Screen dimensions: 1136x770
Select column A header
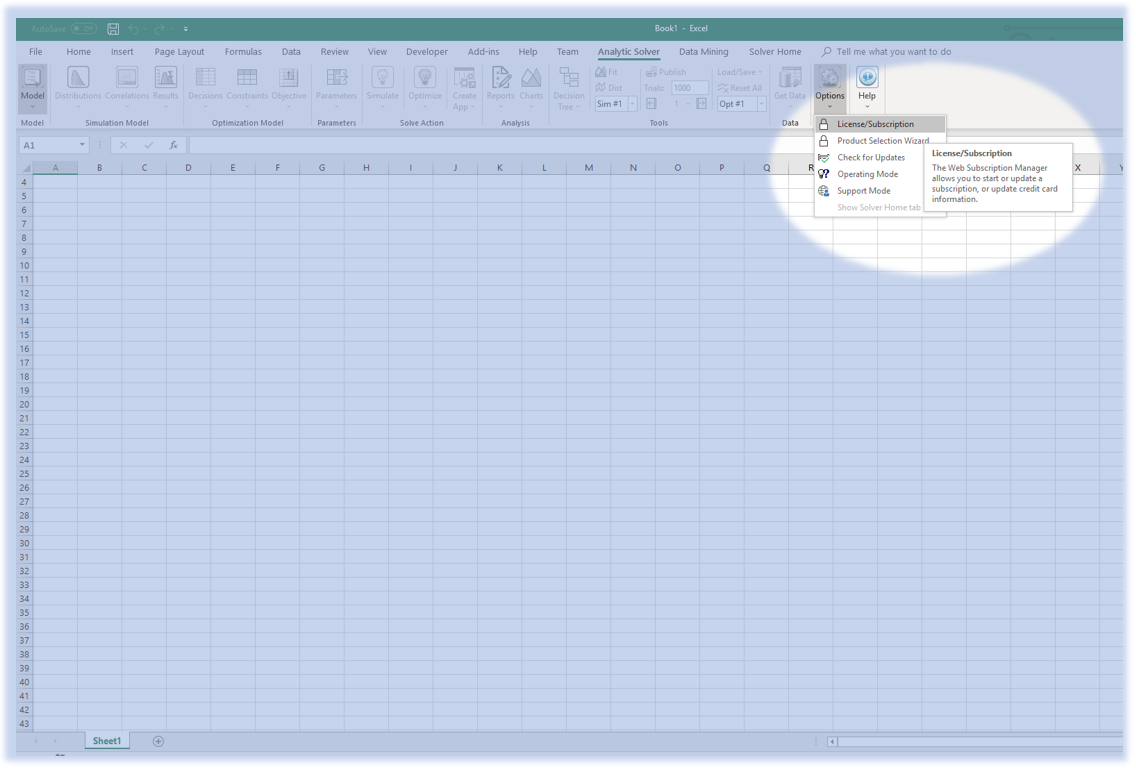coord(55,167)
